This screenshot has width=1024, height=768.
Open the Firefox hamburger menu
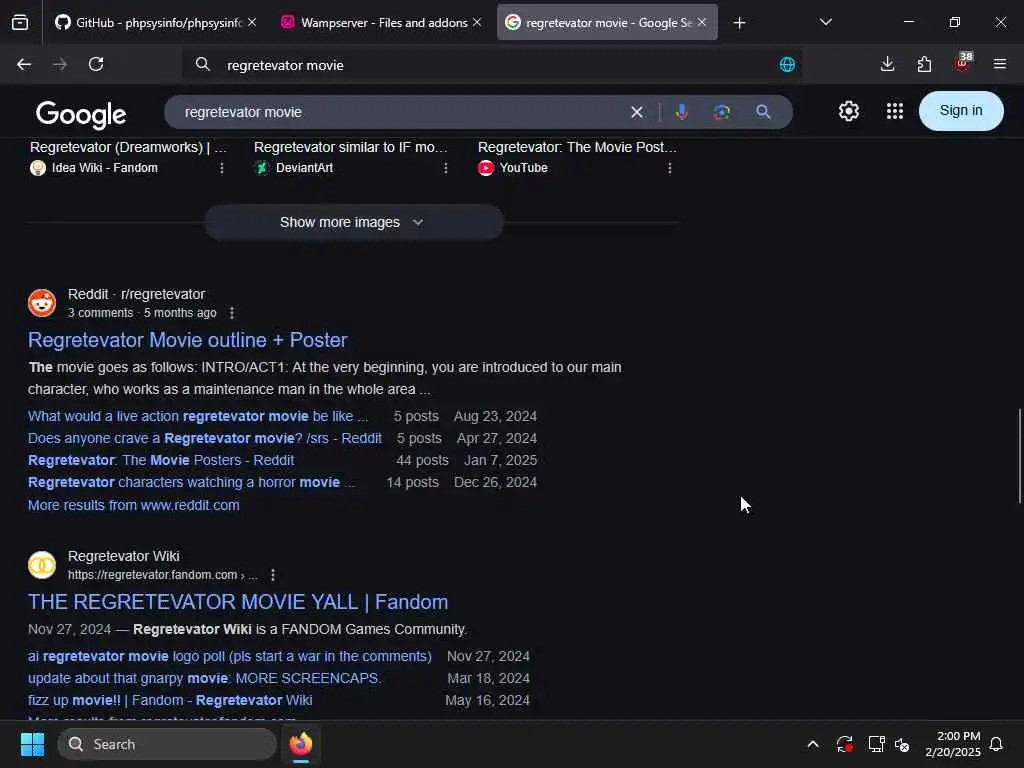[x=999, y=64]
